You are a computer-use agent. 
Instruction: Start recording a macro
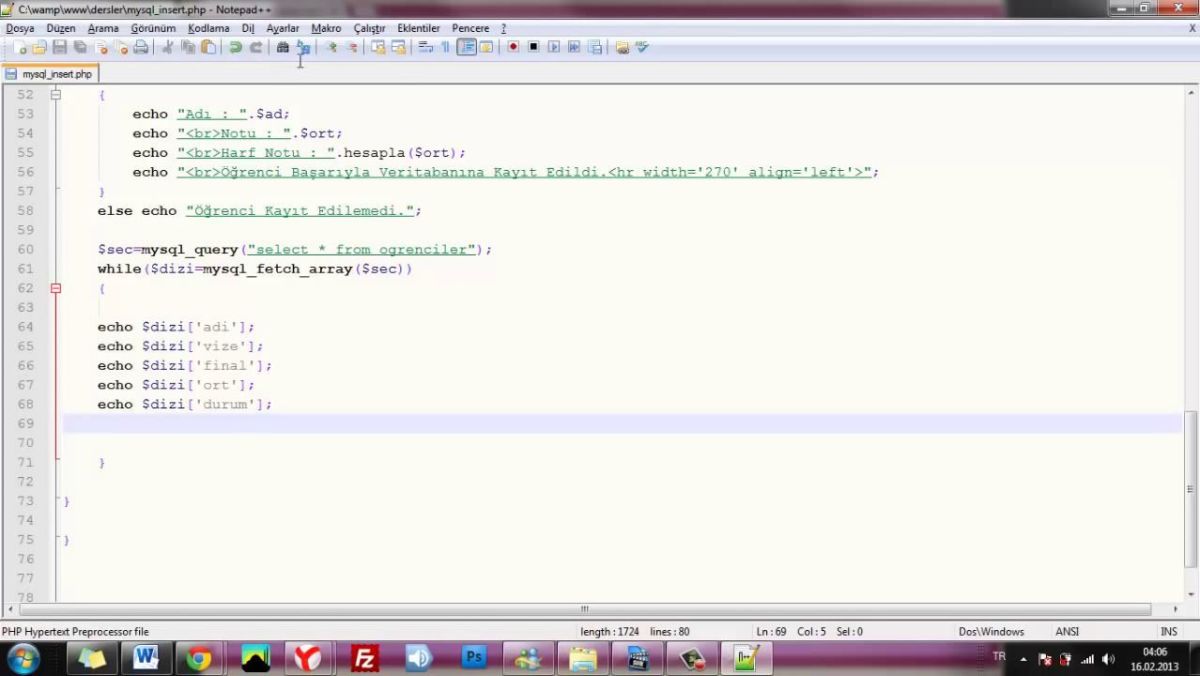(513, 47)
